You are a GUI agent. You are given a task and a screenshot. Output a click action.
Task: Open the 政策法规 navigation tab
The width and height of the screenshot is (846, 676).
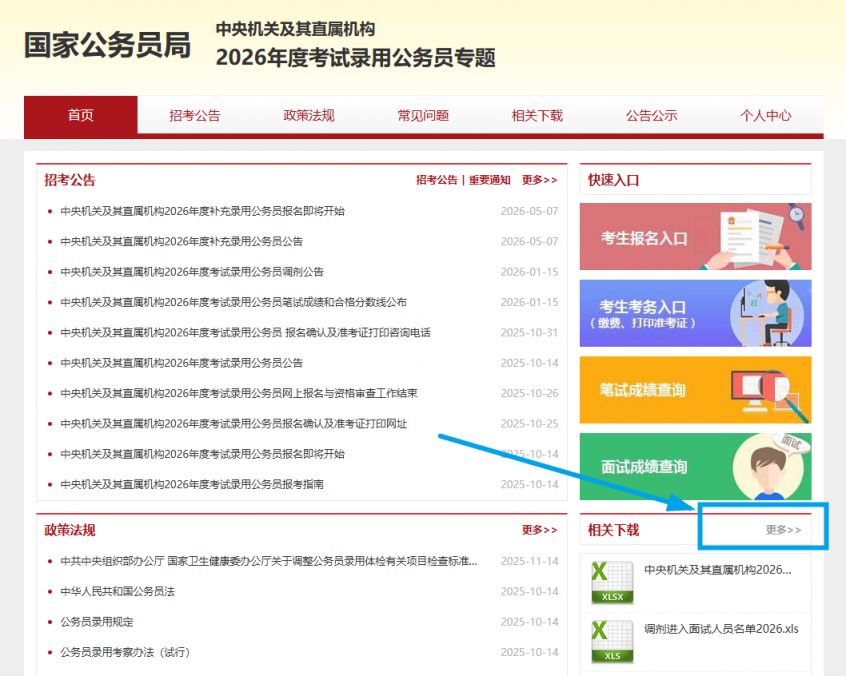(309, 115)
